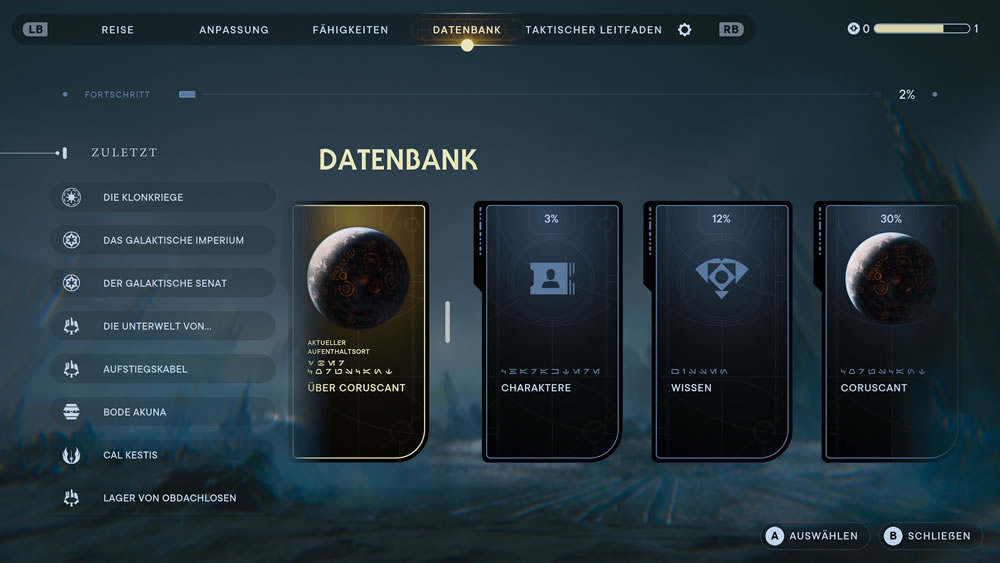The image size is (1000, 563).
Task: Open the Fähigkeiten tab
Action: (x=350, y=30)
